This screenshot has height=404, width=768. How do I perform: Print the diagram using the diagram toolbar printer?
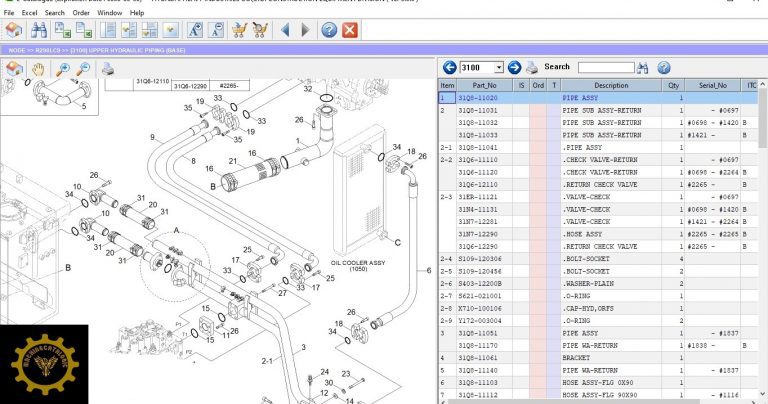(108, 69)
